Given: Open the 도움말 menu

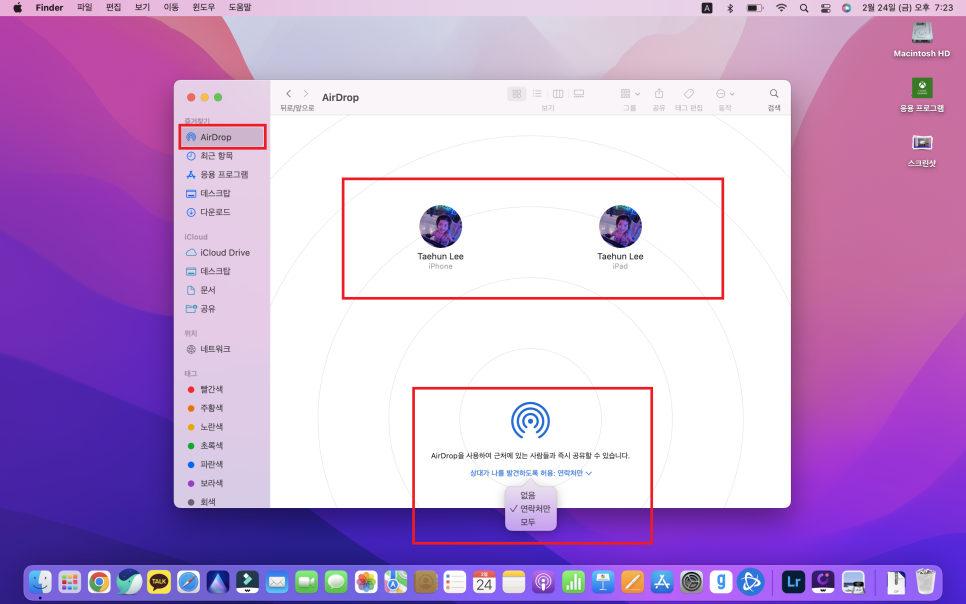Looking at the screenshot, I should point(240,7).
